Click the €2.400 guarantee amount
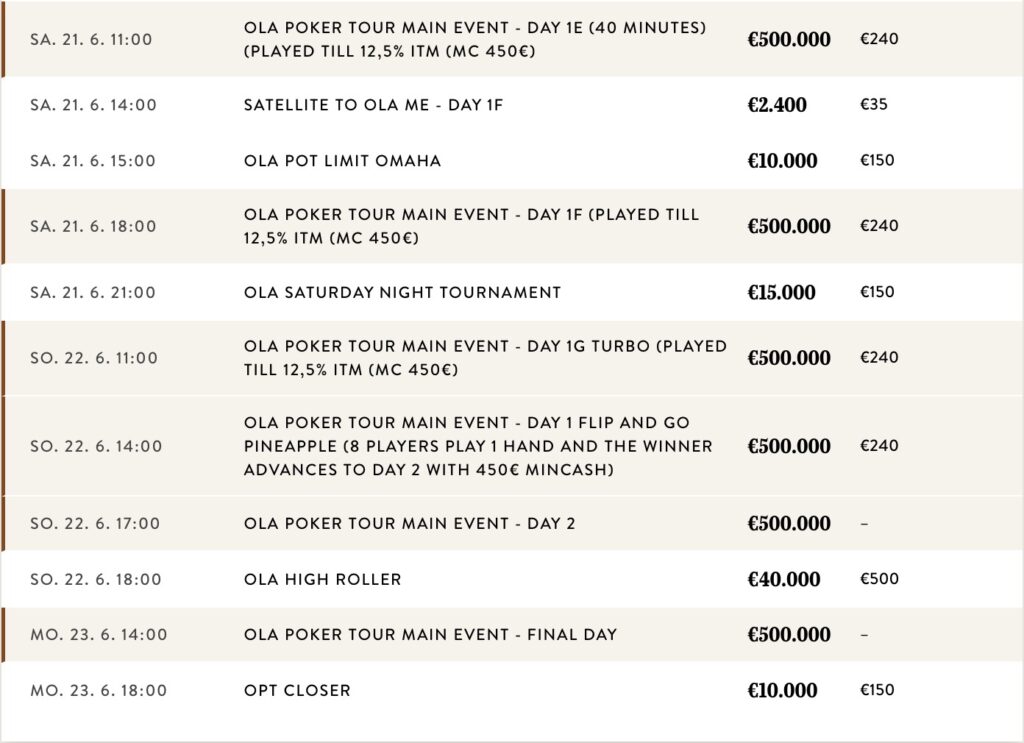The width and height of the screenshot is (1024, 743). [777, 104]
